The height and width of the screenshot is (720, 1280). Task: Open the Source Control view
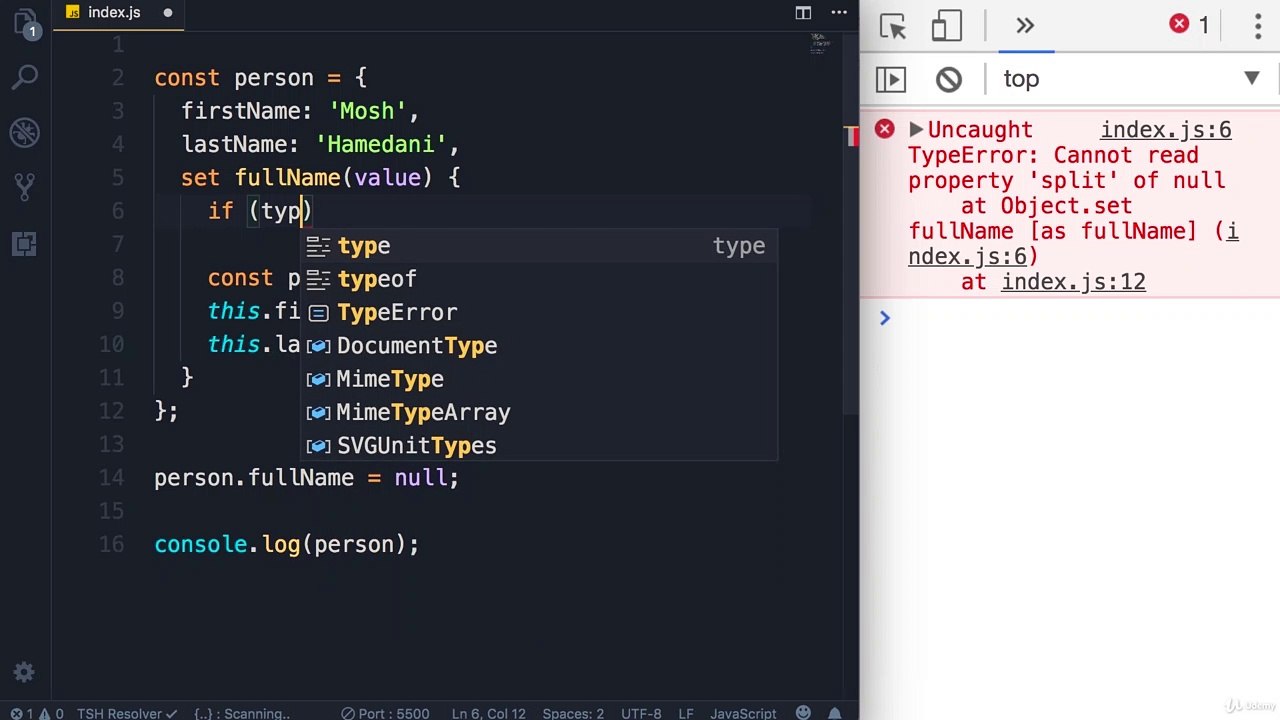click(x=25, y=187)
